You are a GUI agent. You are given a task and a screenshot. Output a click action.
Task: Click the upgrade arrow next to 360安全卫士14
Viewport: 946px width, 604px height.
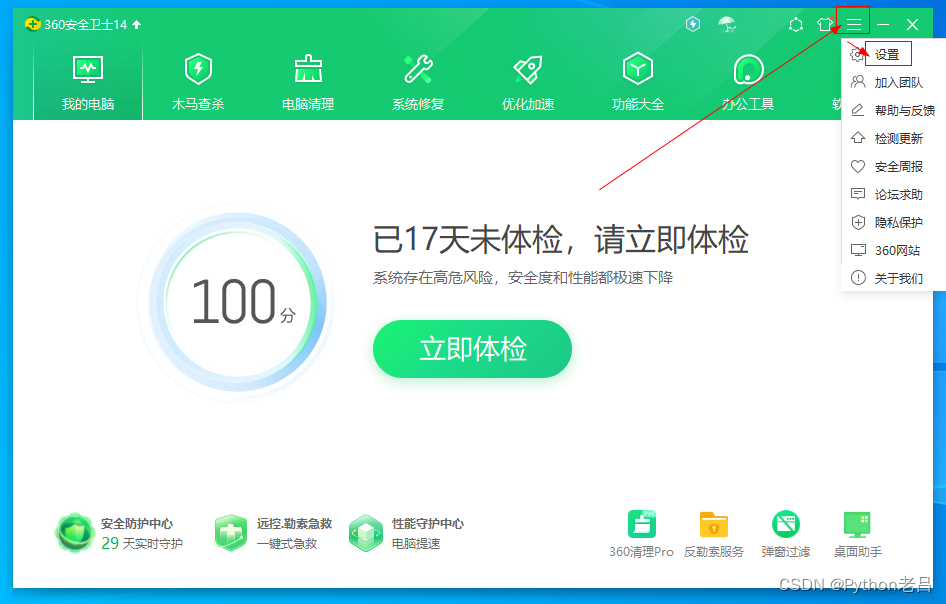137,25
